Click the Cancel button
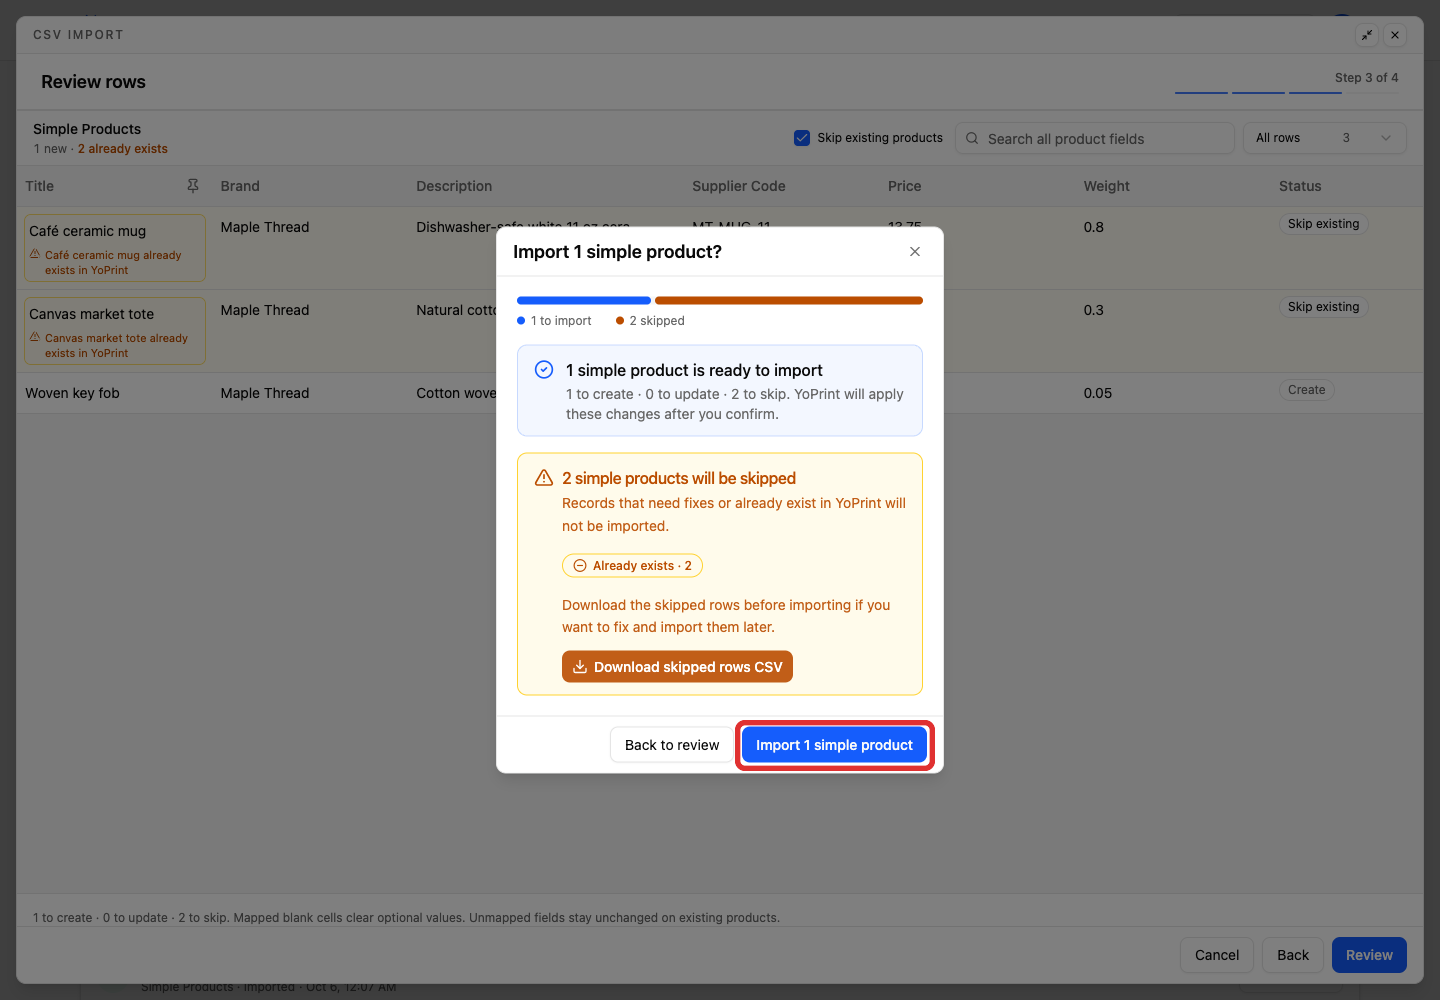Image resolution: width=1440 pixels, height=1000 pixels. [1217, 955]
